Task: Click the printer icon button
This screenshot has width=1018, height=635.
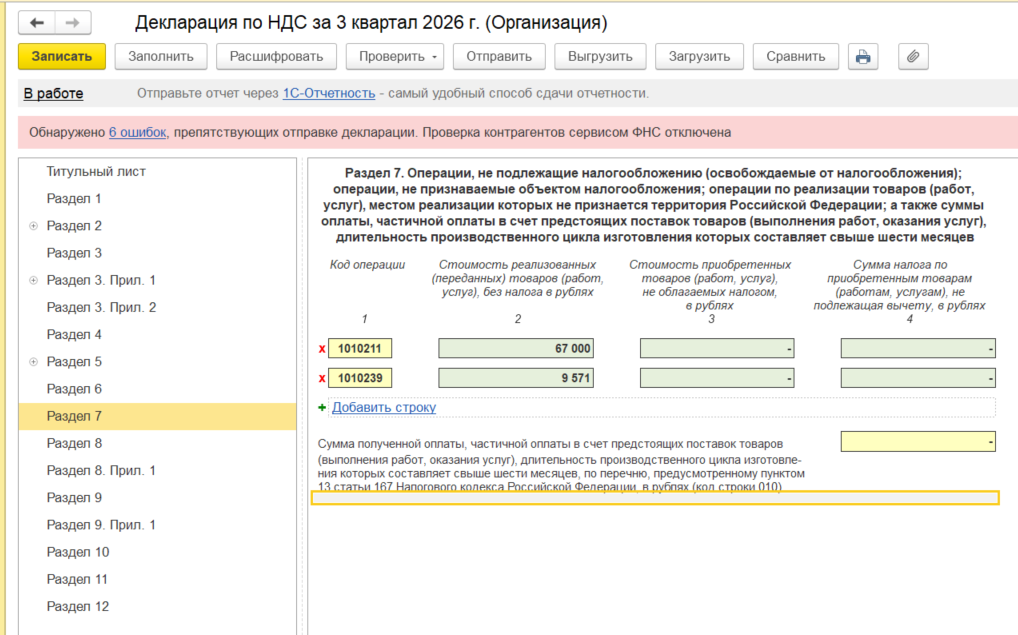Action: (863, 56)
